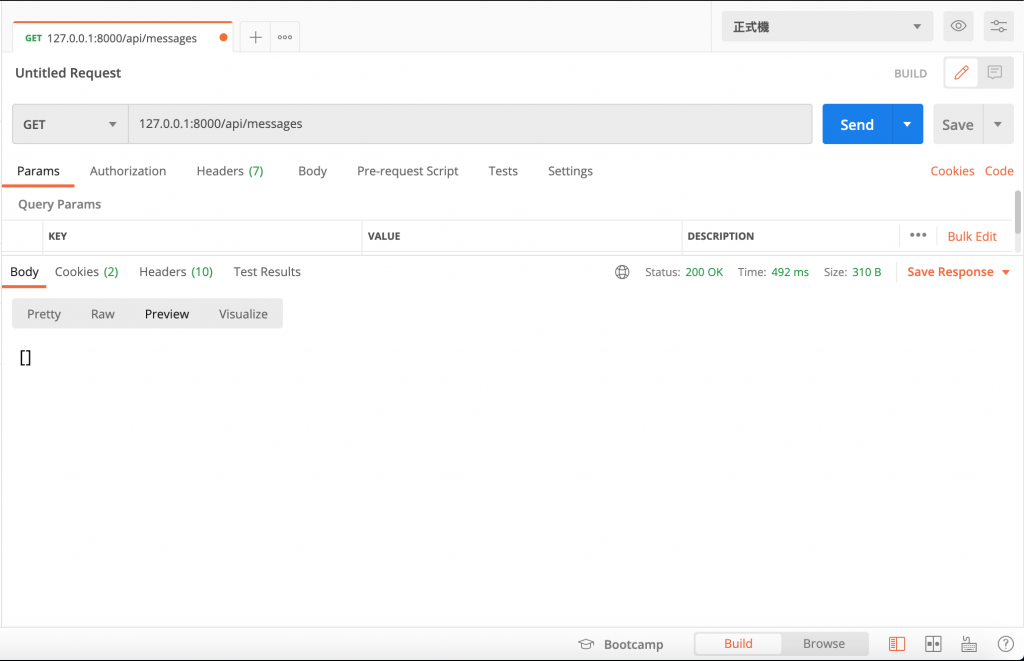This screenshot has width=1024, height=661.
Task: Toggle the sidebar panel icon
Action: pyautogui.click(x=897, y=644)
